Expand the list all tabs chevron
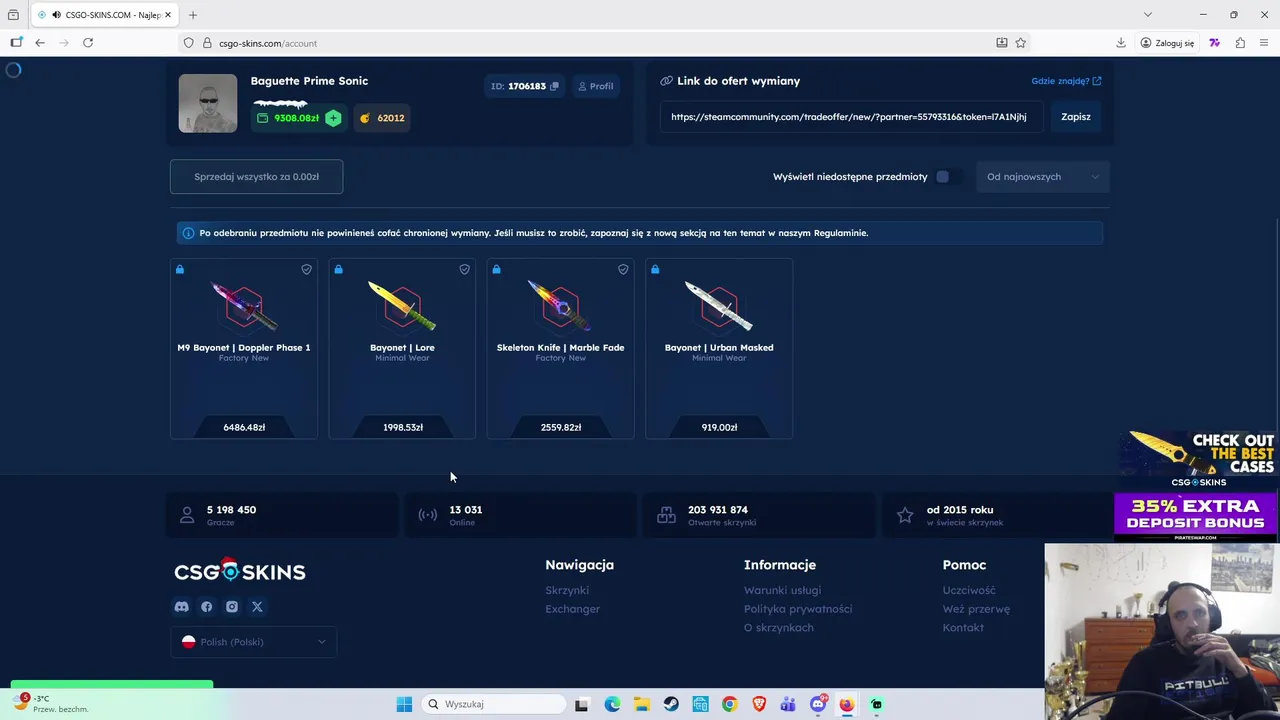 click(1148, 15)
